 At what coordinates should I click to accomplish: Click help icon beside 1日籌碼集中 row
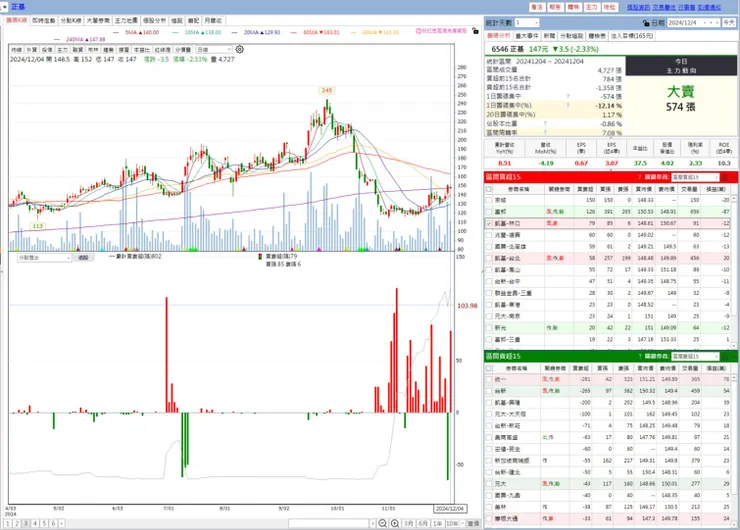coord(568,97)
